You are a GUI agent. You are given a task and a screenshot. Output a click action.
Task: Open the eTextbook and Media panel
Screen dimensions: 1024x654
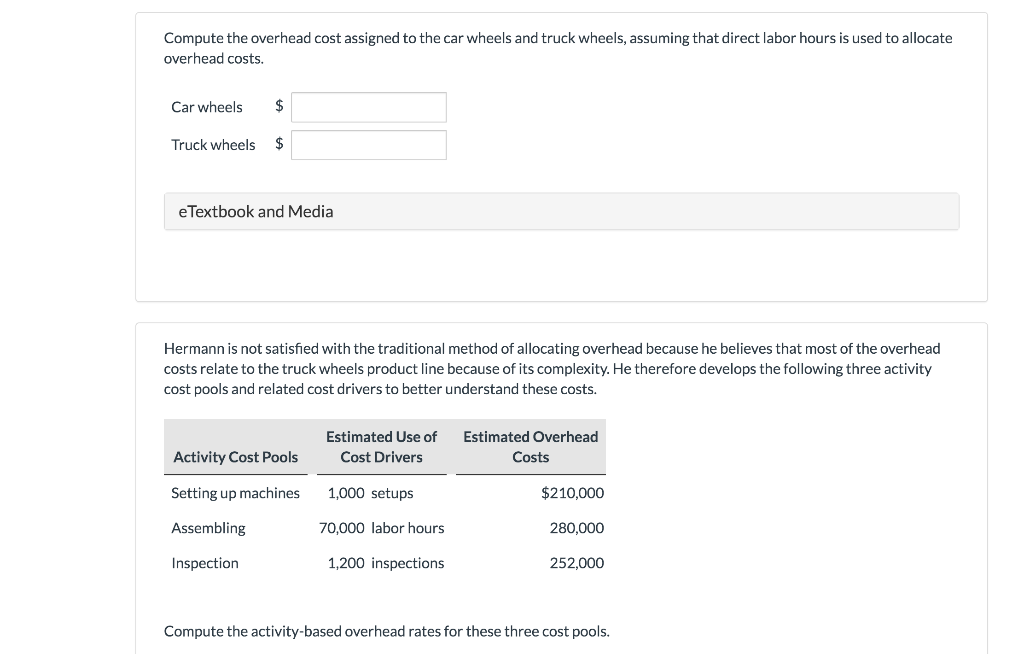pyautogui.click(x=256, y=211)
